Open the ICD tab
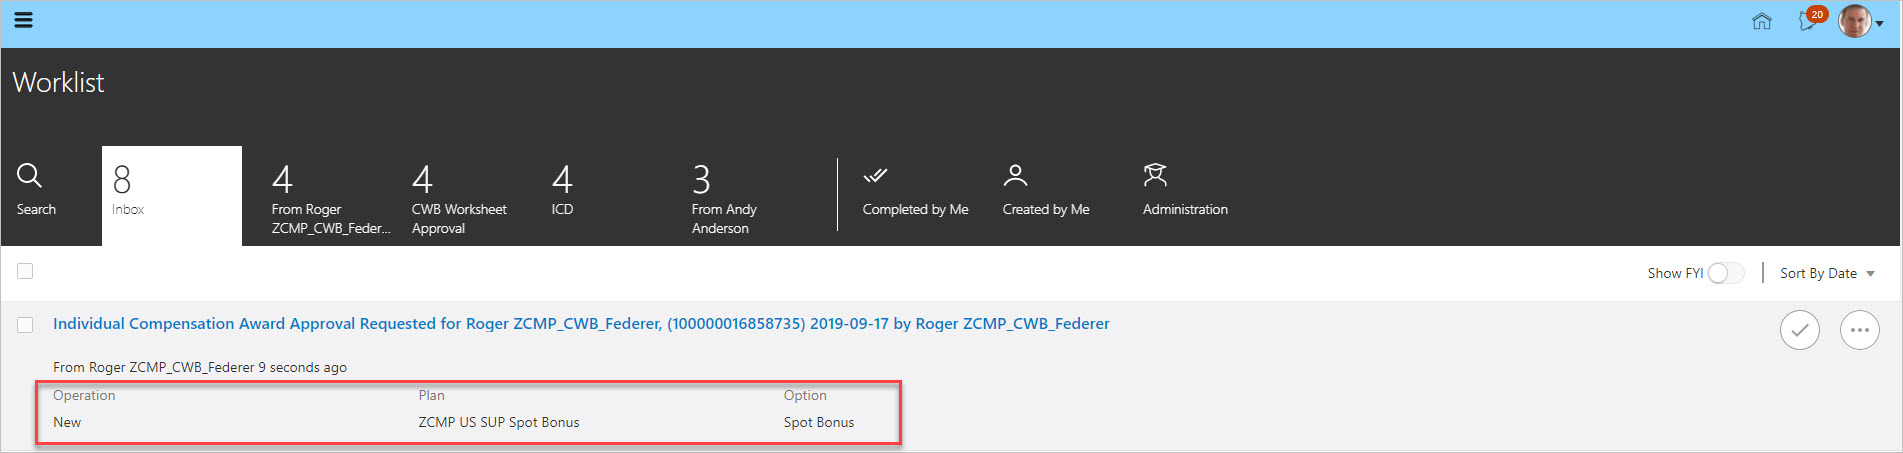This screenshot has height=453, width=1903. 562,190
